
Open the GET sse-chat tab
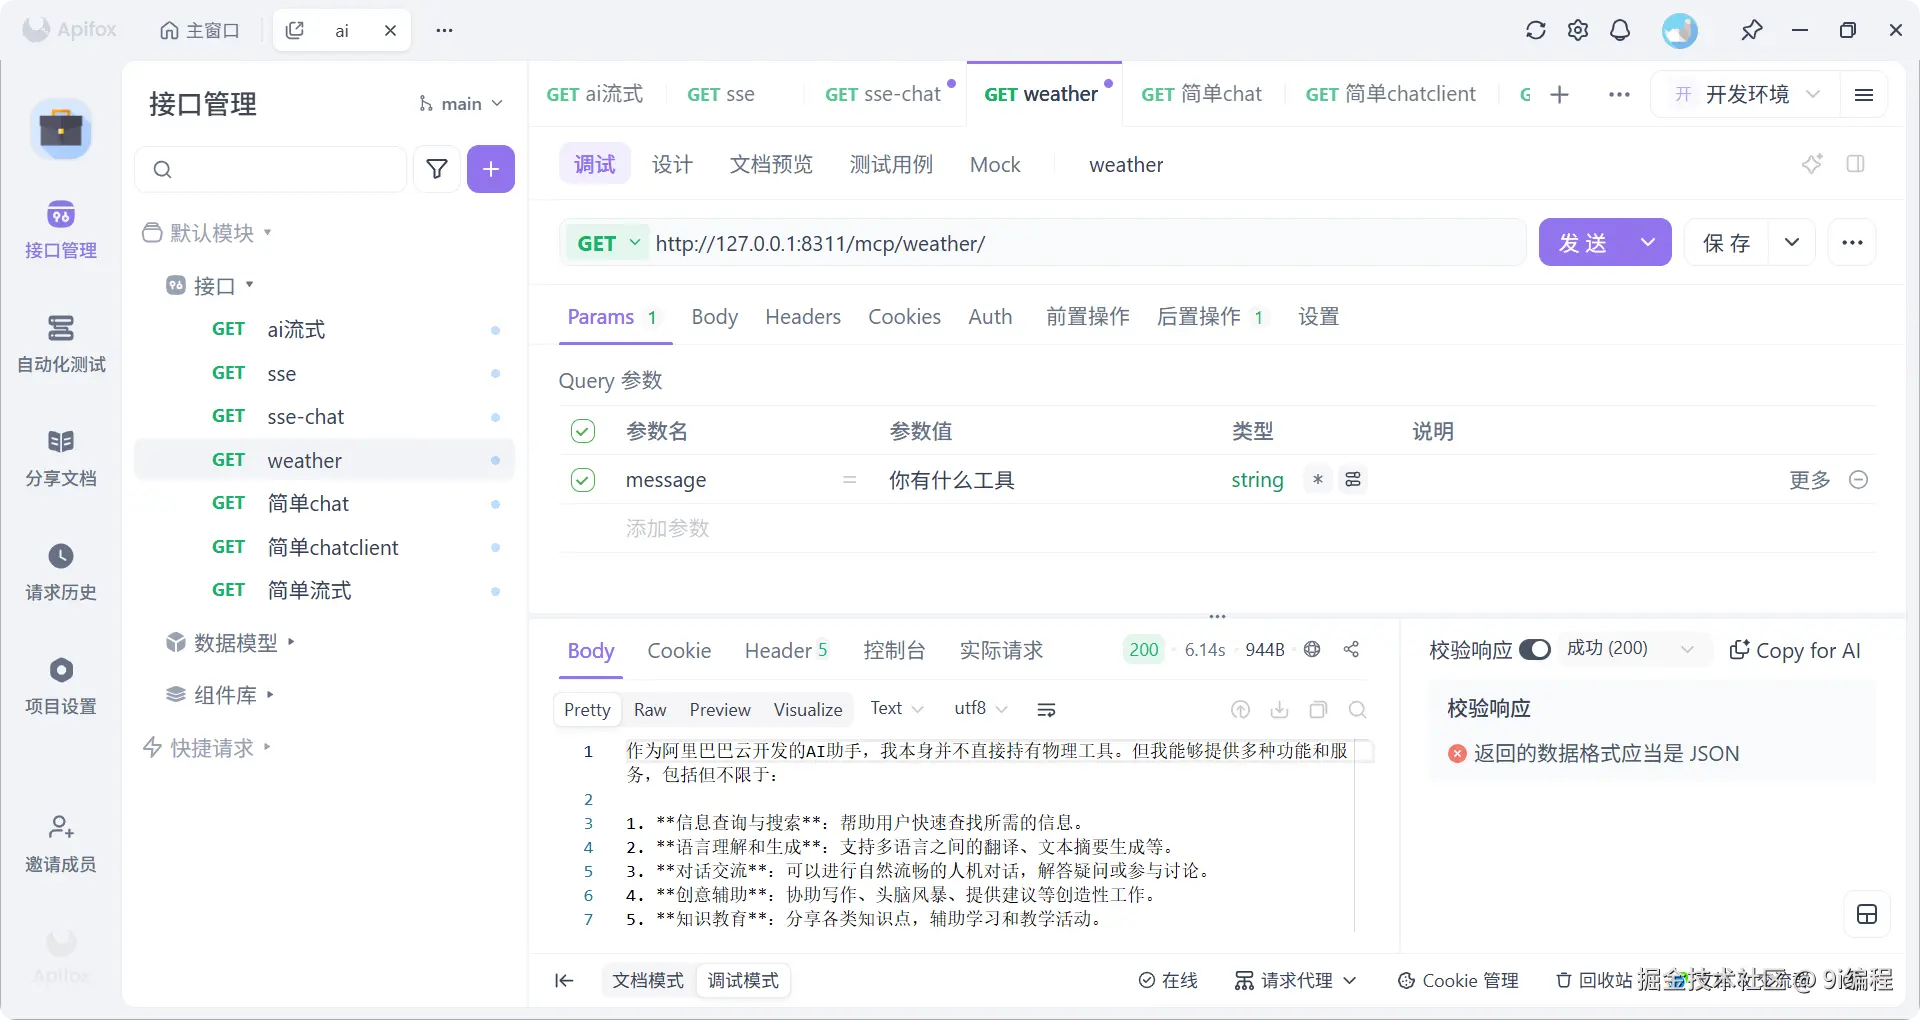pyautogui.click(x=883, y=94)
